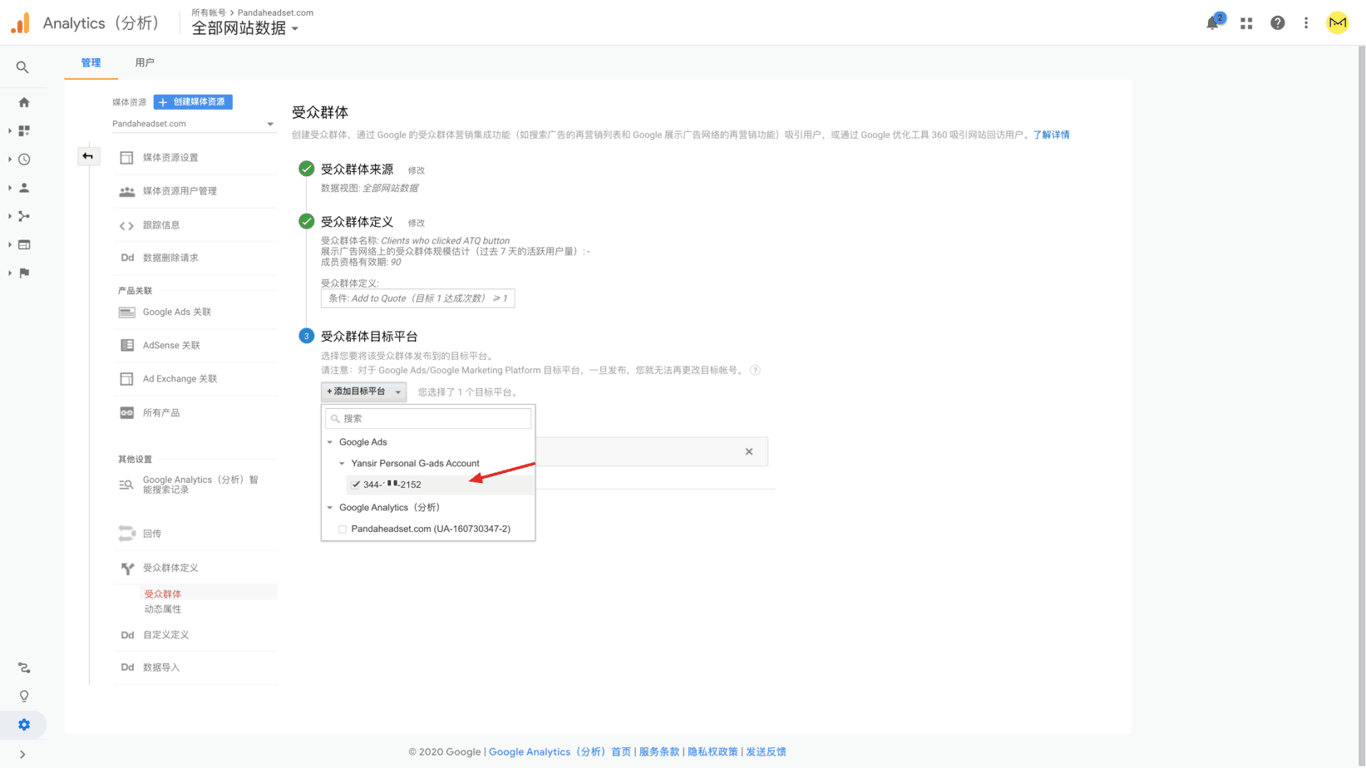Click the search icon in left sidebar

[x=22, y=68]
